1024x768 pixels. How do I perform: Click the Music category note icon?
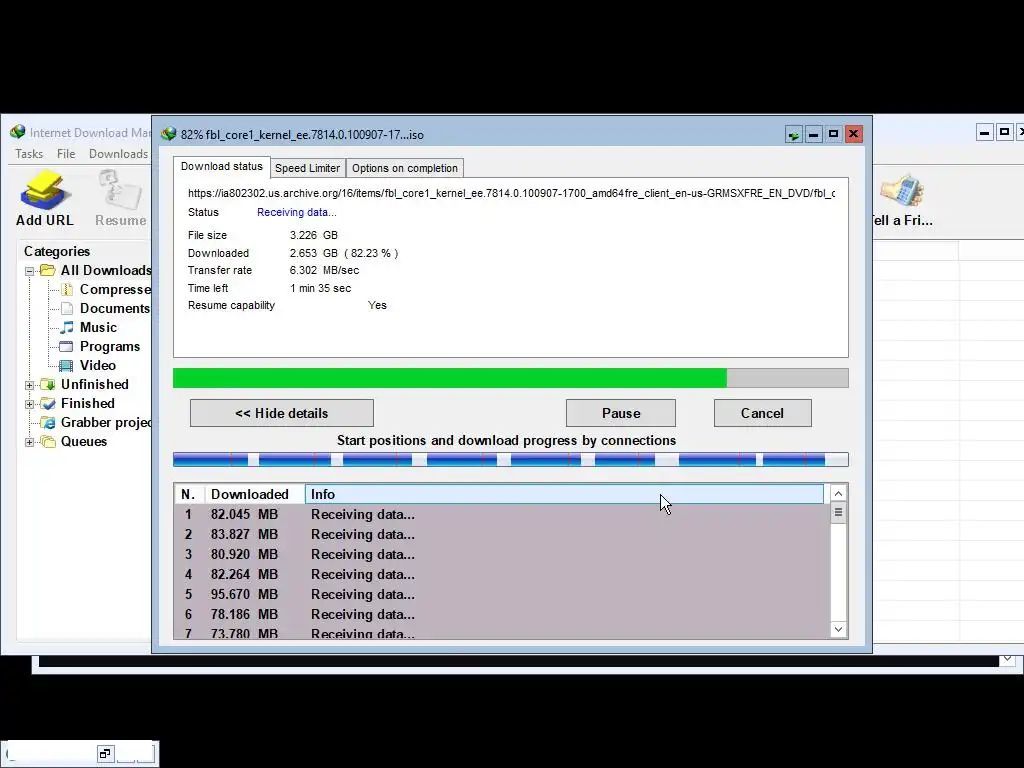(x=67, y=327)
